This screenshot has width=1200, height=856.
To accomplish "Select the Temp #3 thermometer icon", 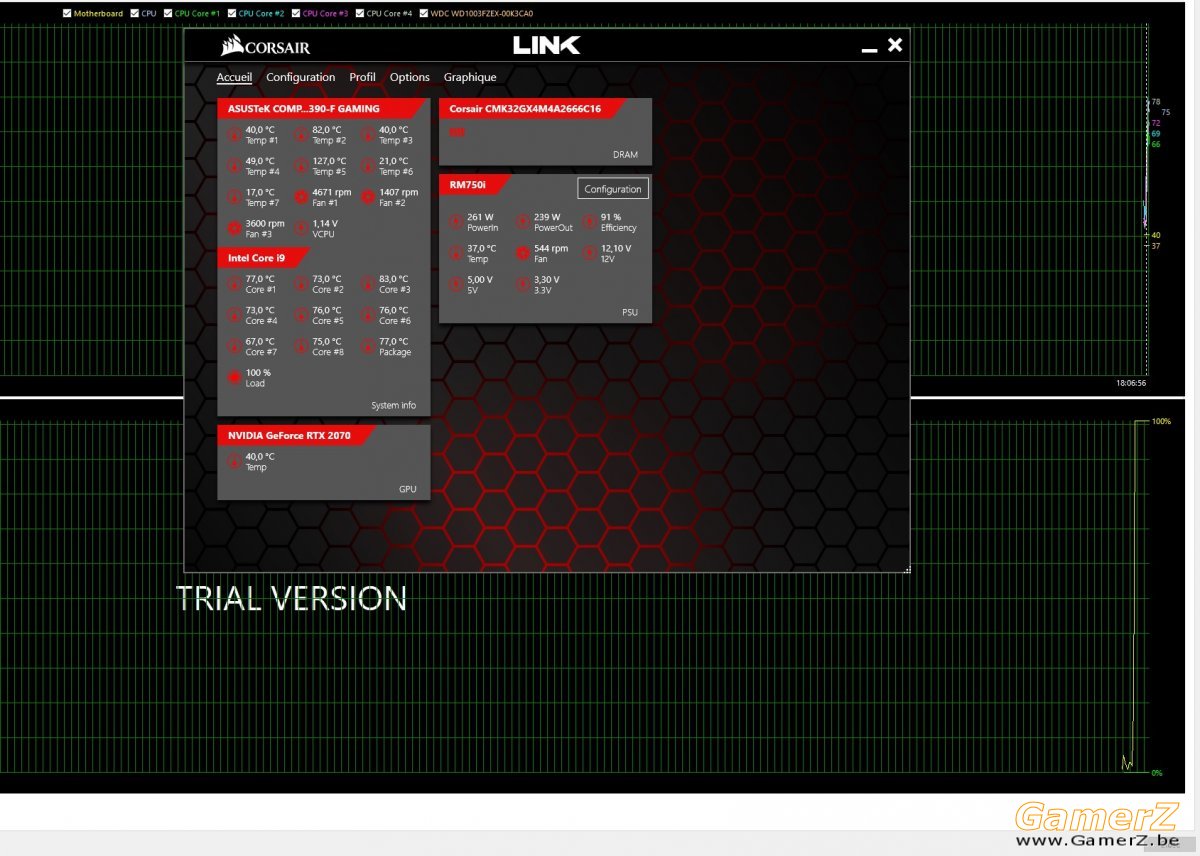I will (x=368, y=135).
